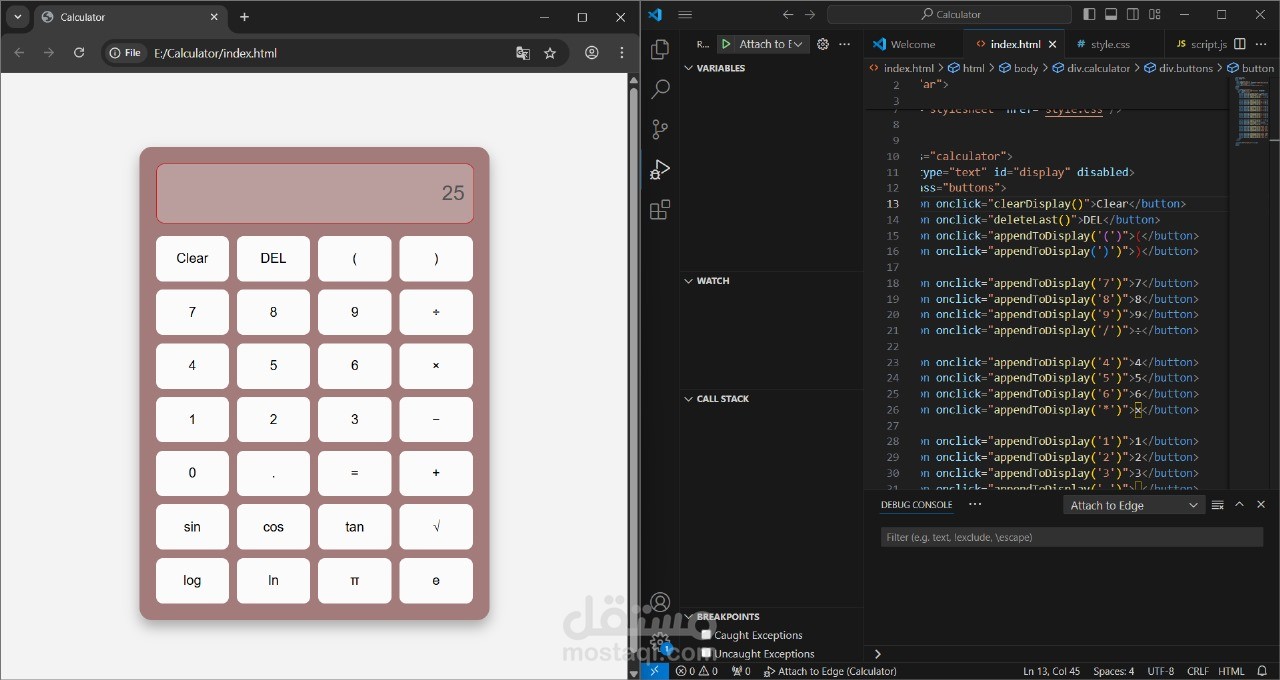
Task: Open the Source Control view
Action: pos(660,129)
